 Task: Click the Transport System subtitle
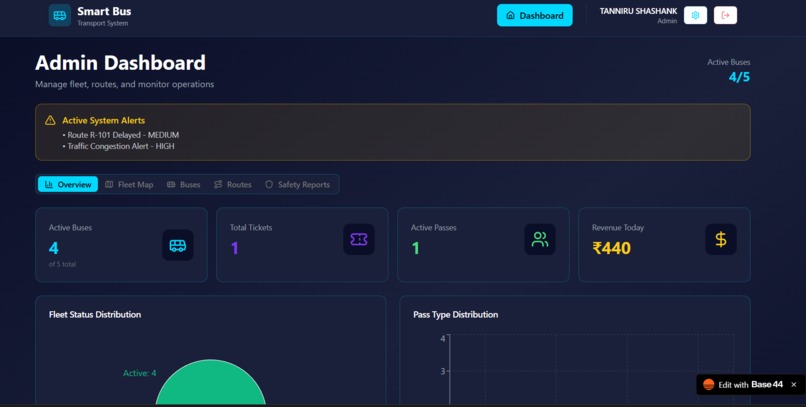pyautogui.click(x=103, y=23)
